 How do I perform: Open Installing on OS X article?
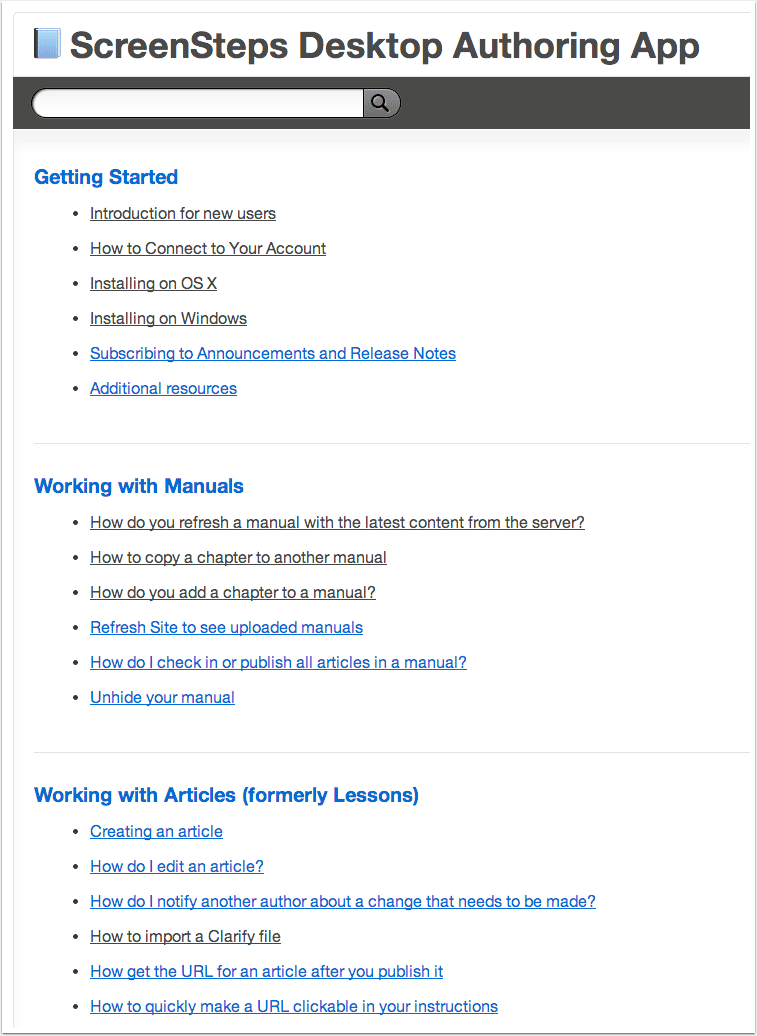point(153,283)
